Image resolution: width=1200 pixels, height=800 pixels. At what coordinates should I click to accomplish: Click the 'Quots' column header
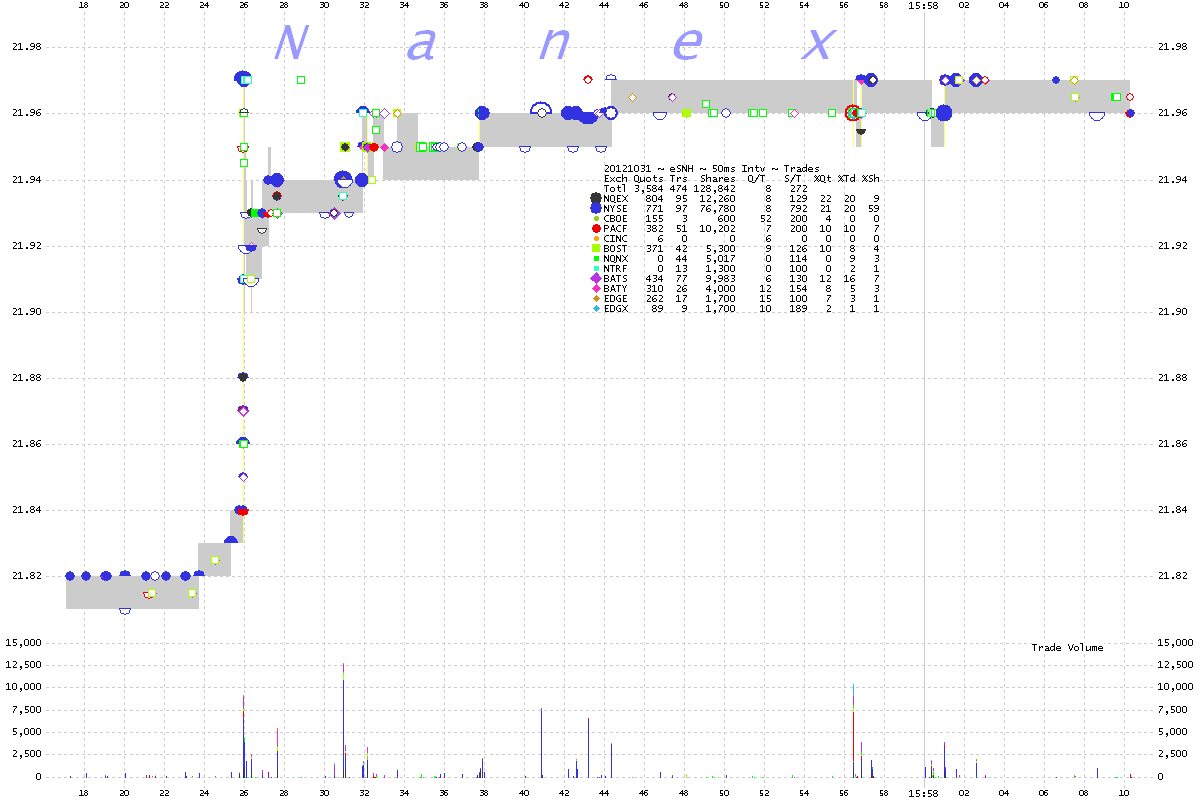coord(647,178)
